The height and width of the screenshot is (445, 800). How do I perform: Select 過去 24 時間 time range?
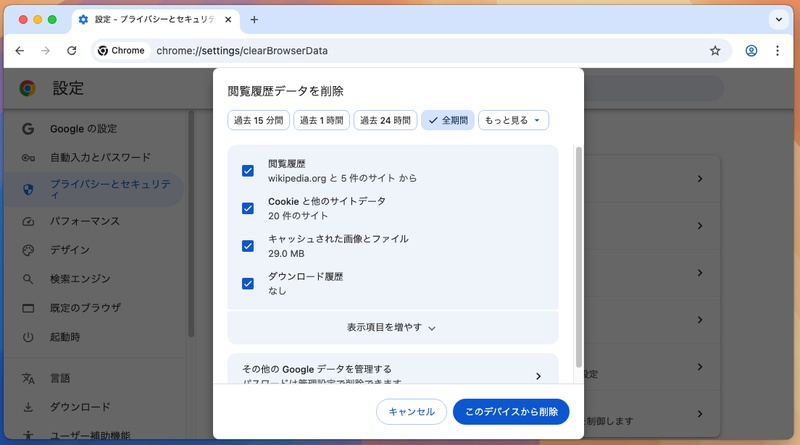tap(385, 120)
